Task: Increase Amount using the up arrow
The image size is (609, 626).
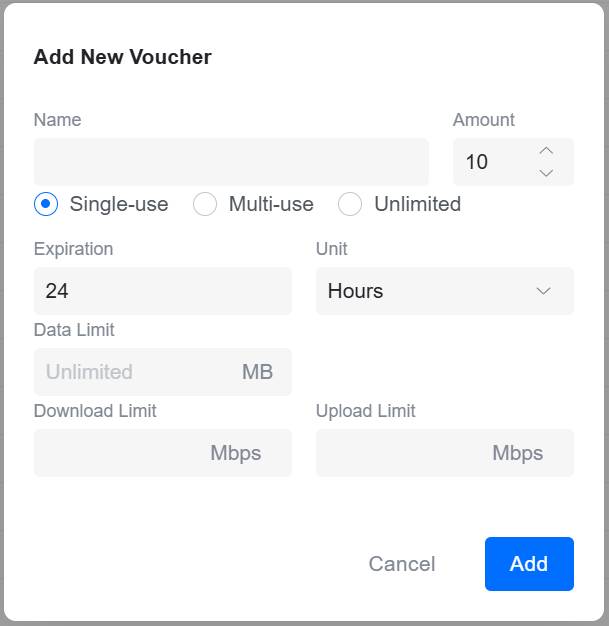Action: coord(545,150)
